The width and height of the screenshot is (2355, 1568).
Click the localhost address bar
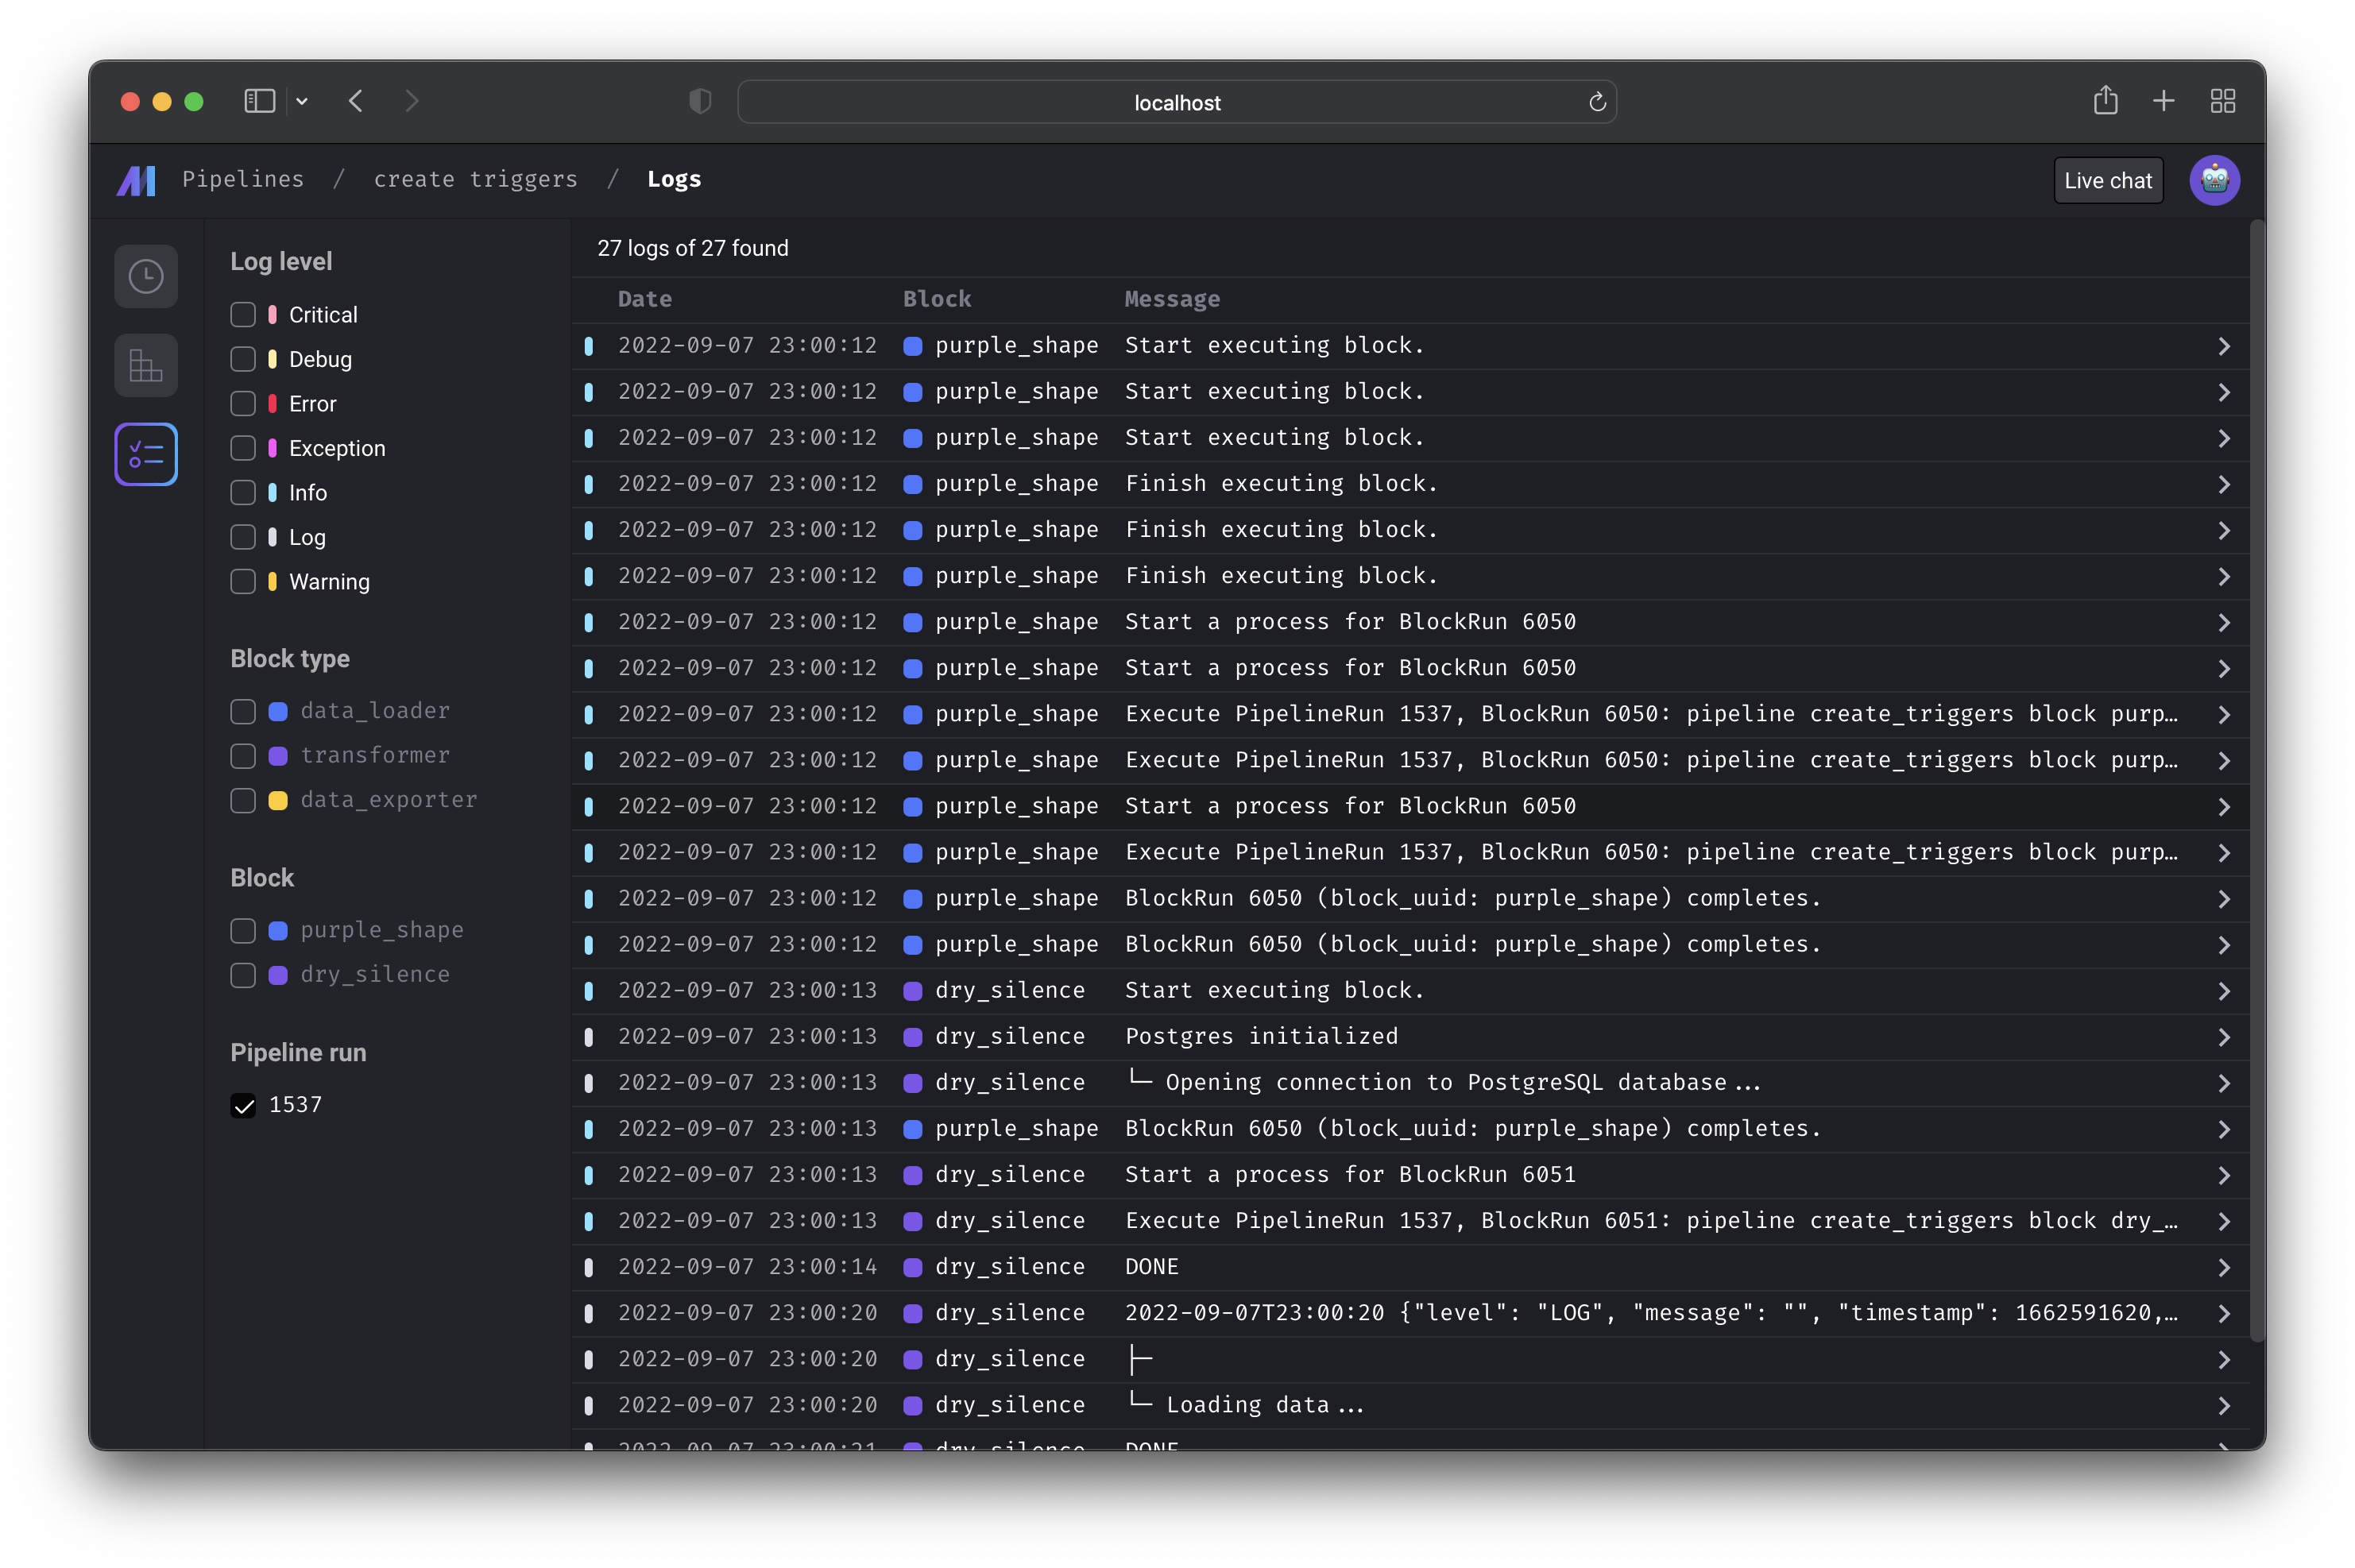click(x=1177, y=102)
